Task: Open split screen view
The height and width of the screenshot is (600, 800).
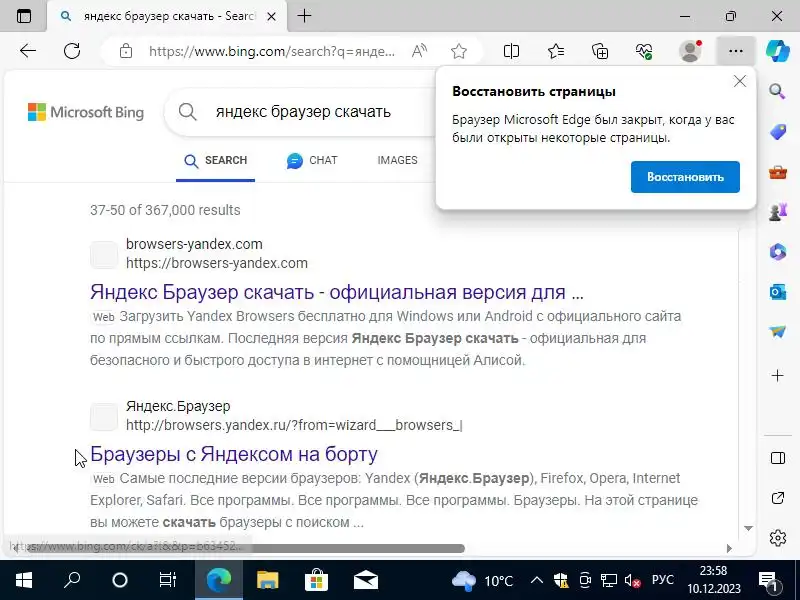Action: click(x=511, y=51)
